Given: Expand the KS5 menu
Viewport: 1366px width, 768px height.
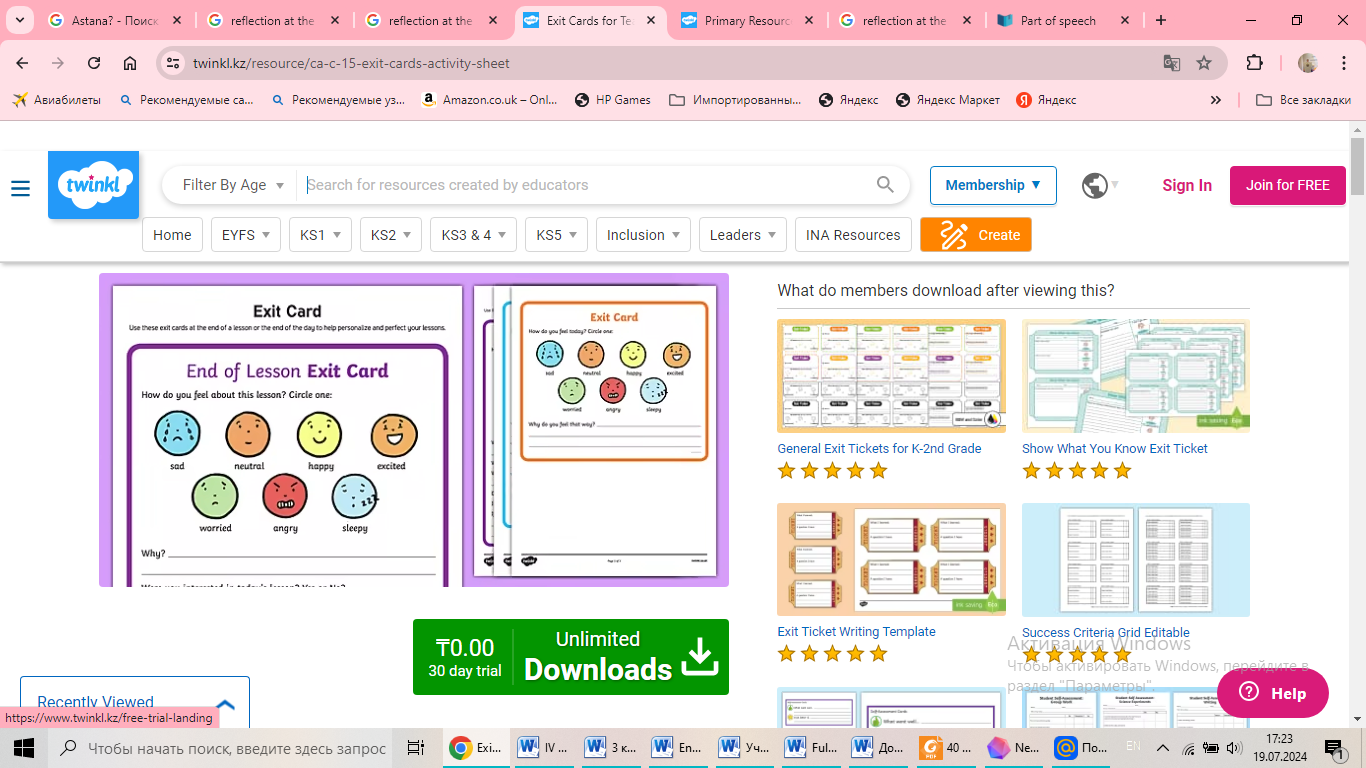Looking at the screenshot, I should click(x=556, y=235).
